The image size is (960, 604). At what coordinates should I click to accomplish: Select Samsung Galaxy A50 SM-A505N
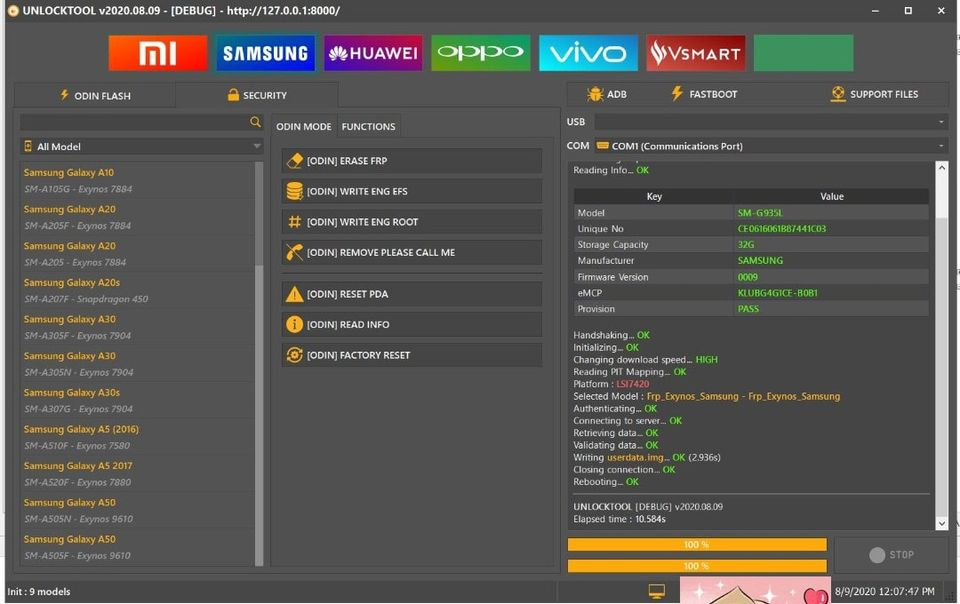pyautogui.click(x=137, y=511)
